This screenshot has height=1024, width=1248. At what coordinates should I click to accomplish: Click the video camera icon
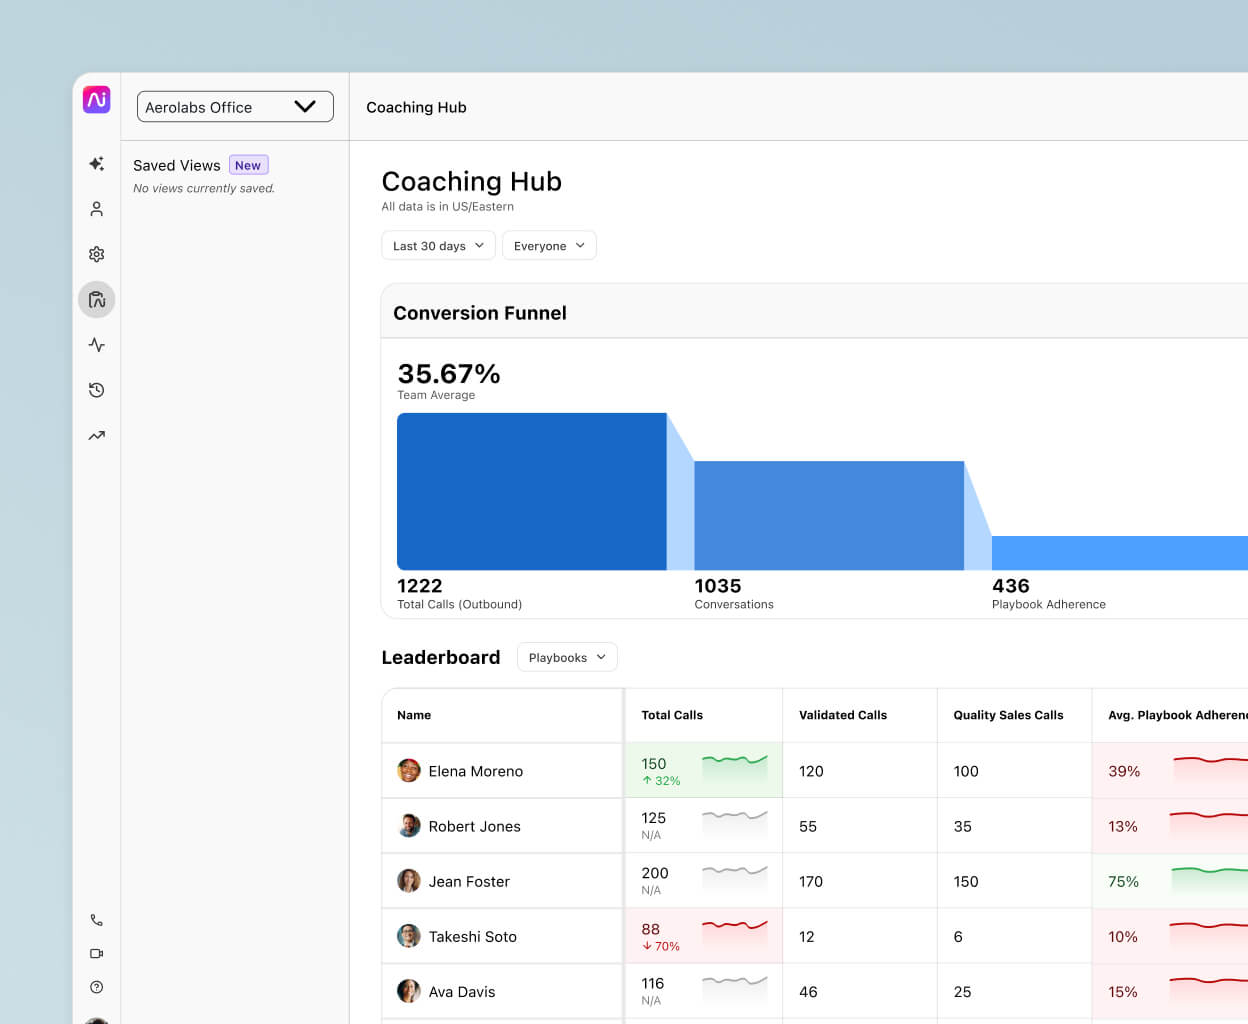[96, 953]
